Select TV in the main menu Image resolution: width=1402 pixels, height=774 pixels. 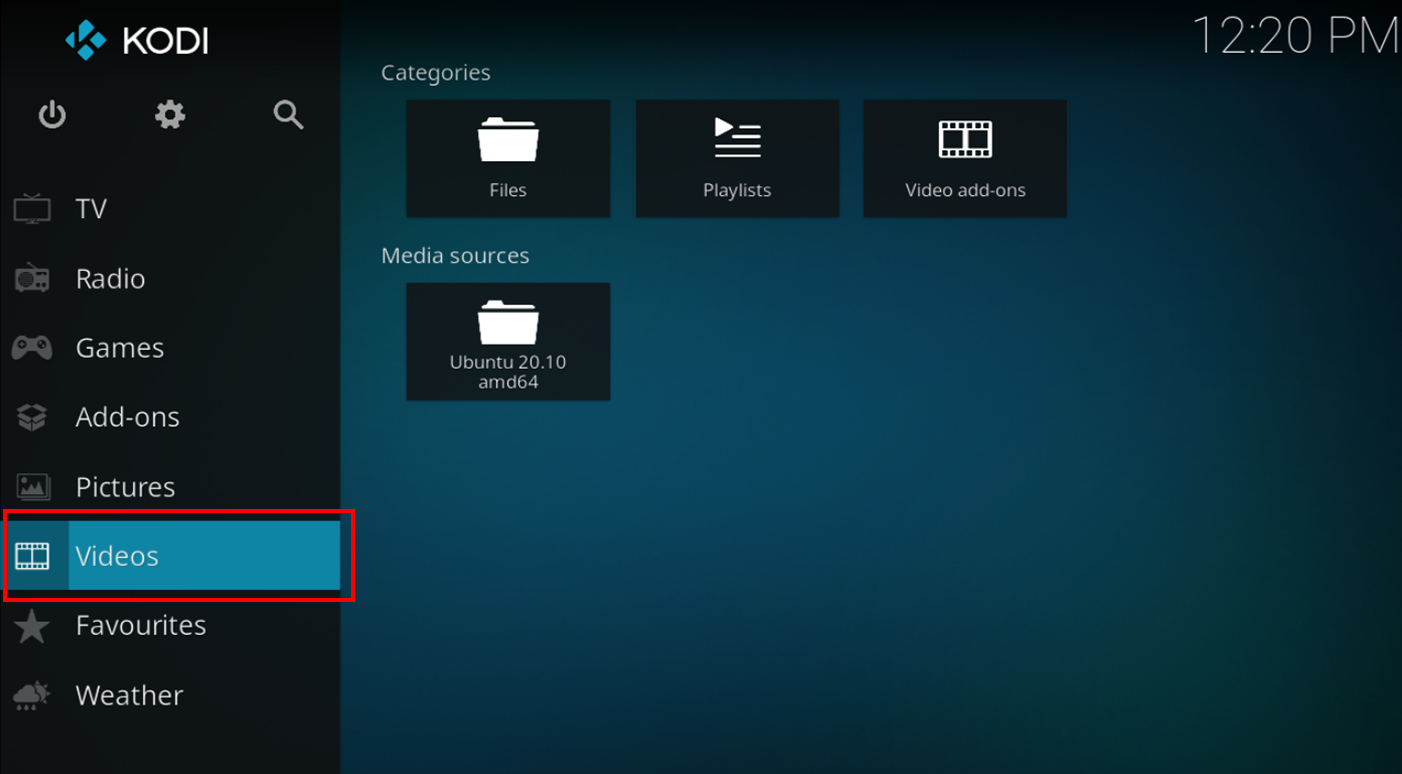(x=170, y=209)
